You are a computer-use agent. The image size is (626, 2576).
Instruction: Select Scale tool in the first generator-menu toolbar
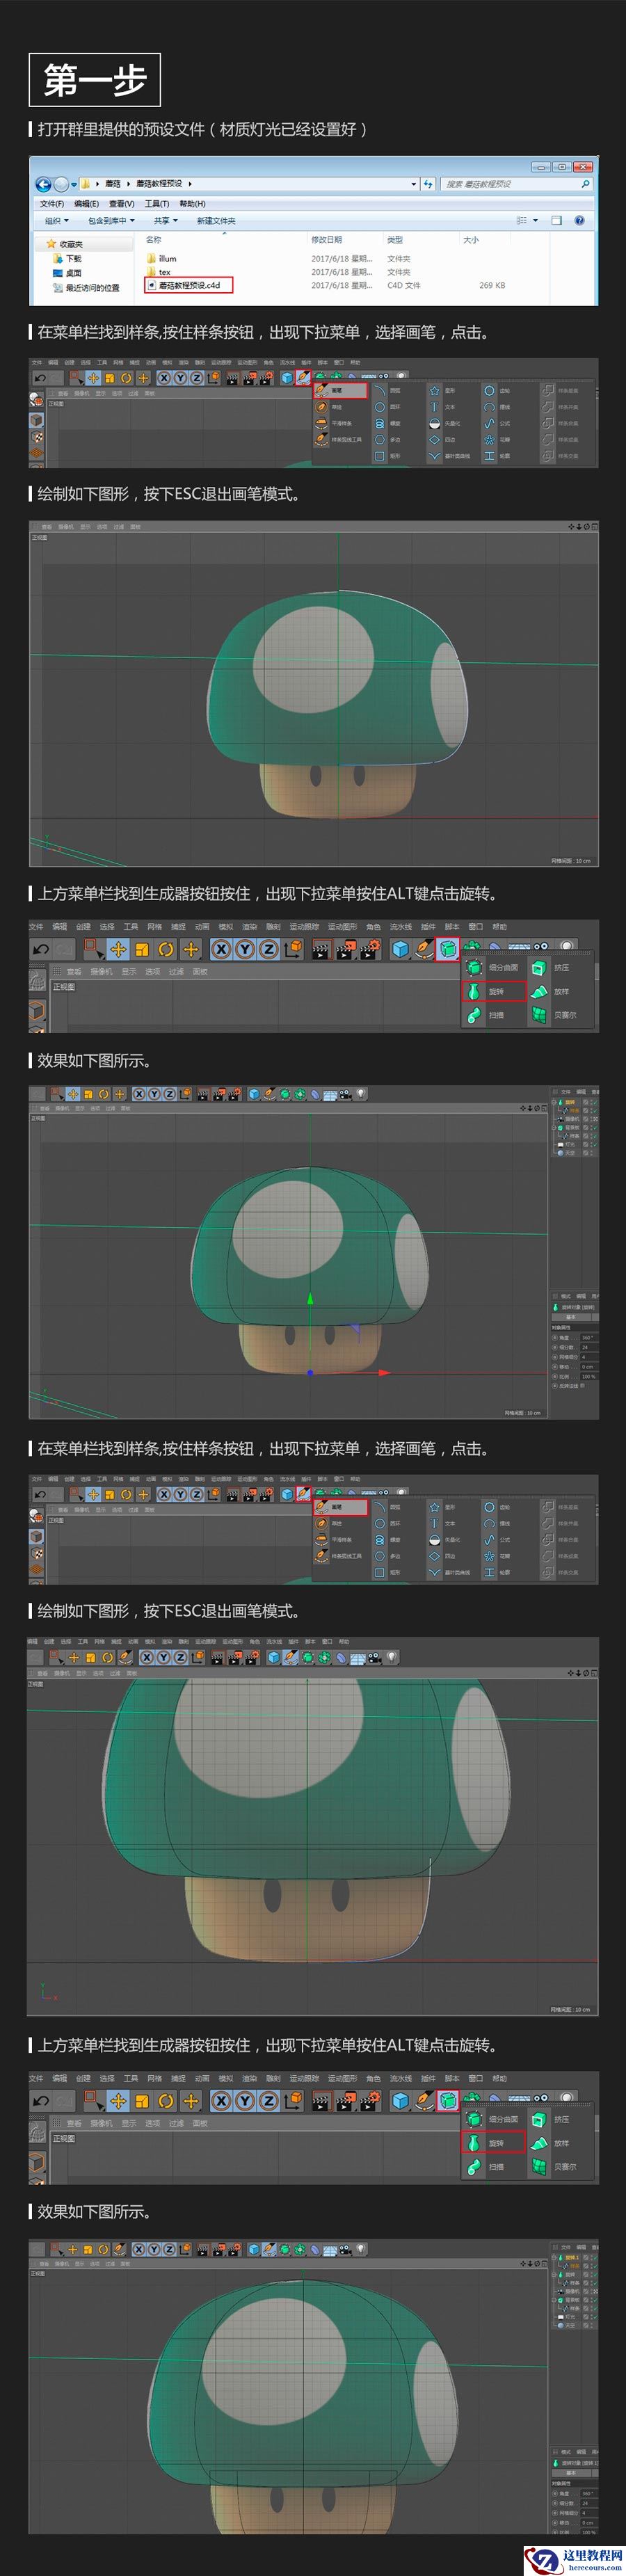tap(142, 949)
